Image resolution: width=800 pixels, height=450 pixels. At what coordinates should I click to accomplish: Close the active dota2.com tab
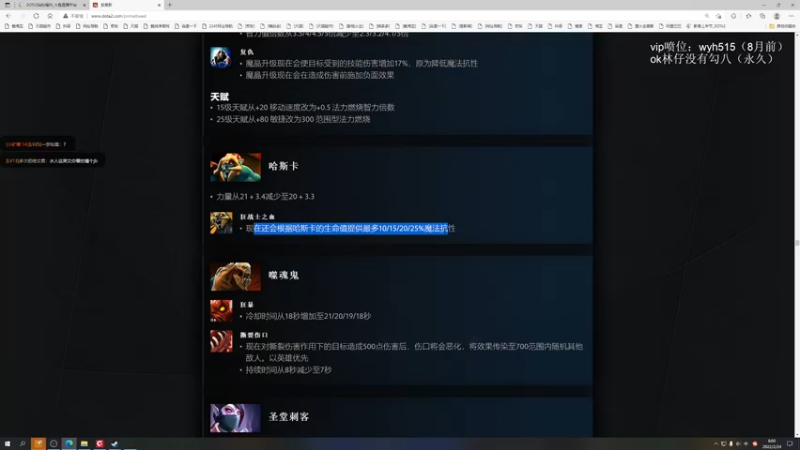159,5
